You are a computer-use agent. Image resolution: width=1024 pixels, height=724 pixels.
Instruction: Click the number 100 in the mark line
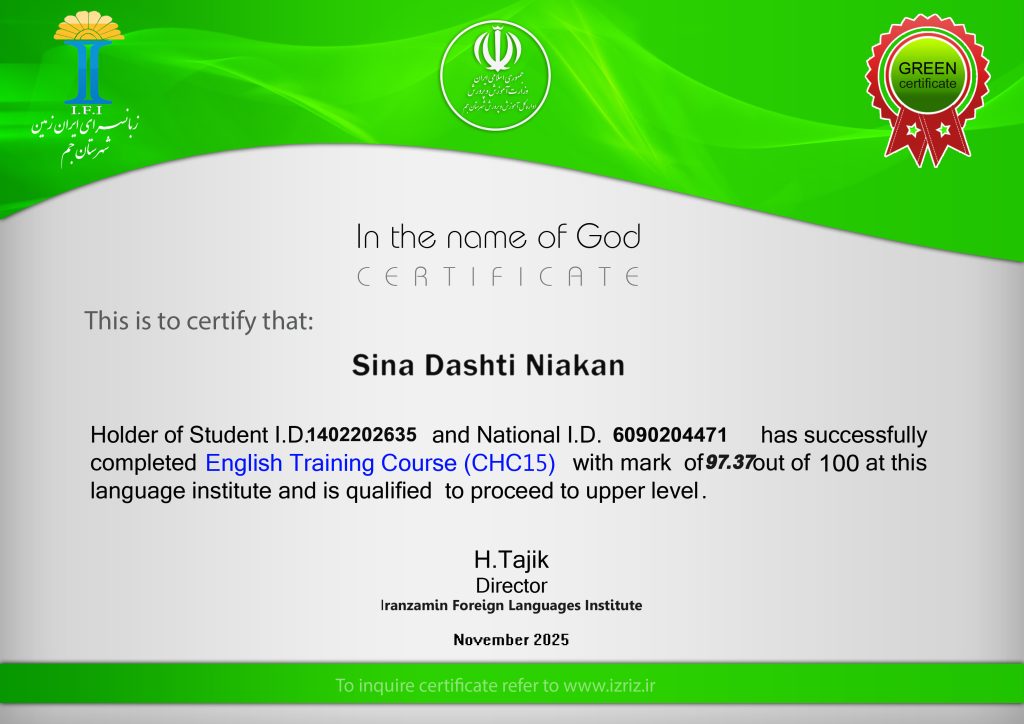coord(838,464)
